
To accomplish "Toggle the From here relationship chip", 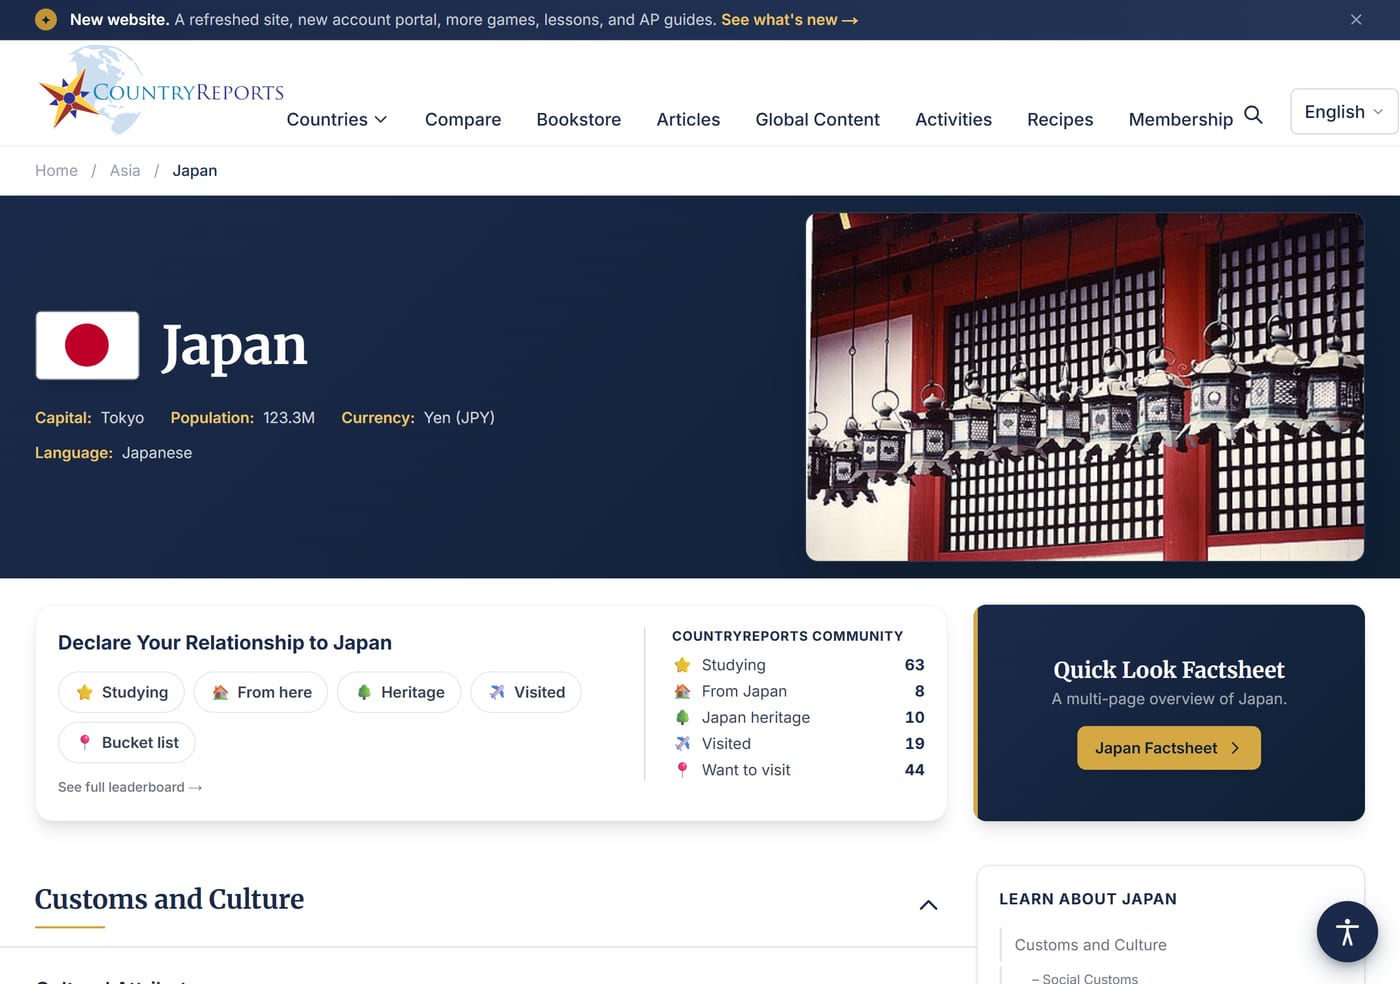I will click(x=261, y=692).
